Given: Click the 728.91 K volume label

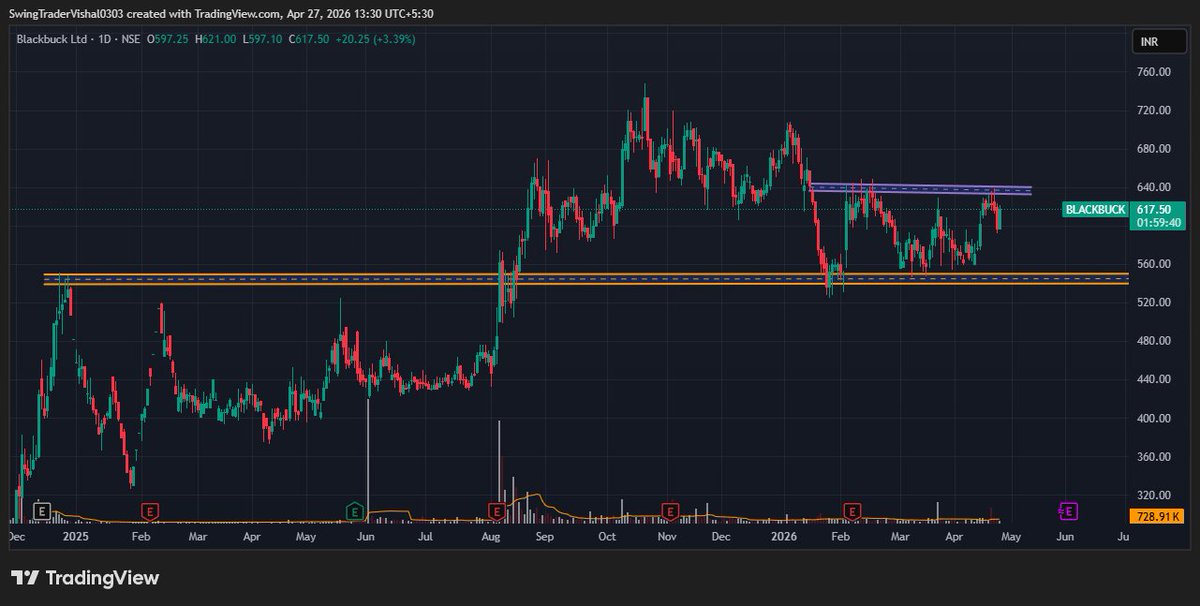Looking at the screenshot, I should point(1157,516).
